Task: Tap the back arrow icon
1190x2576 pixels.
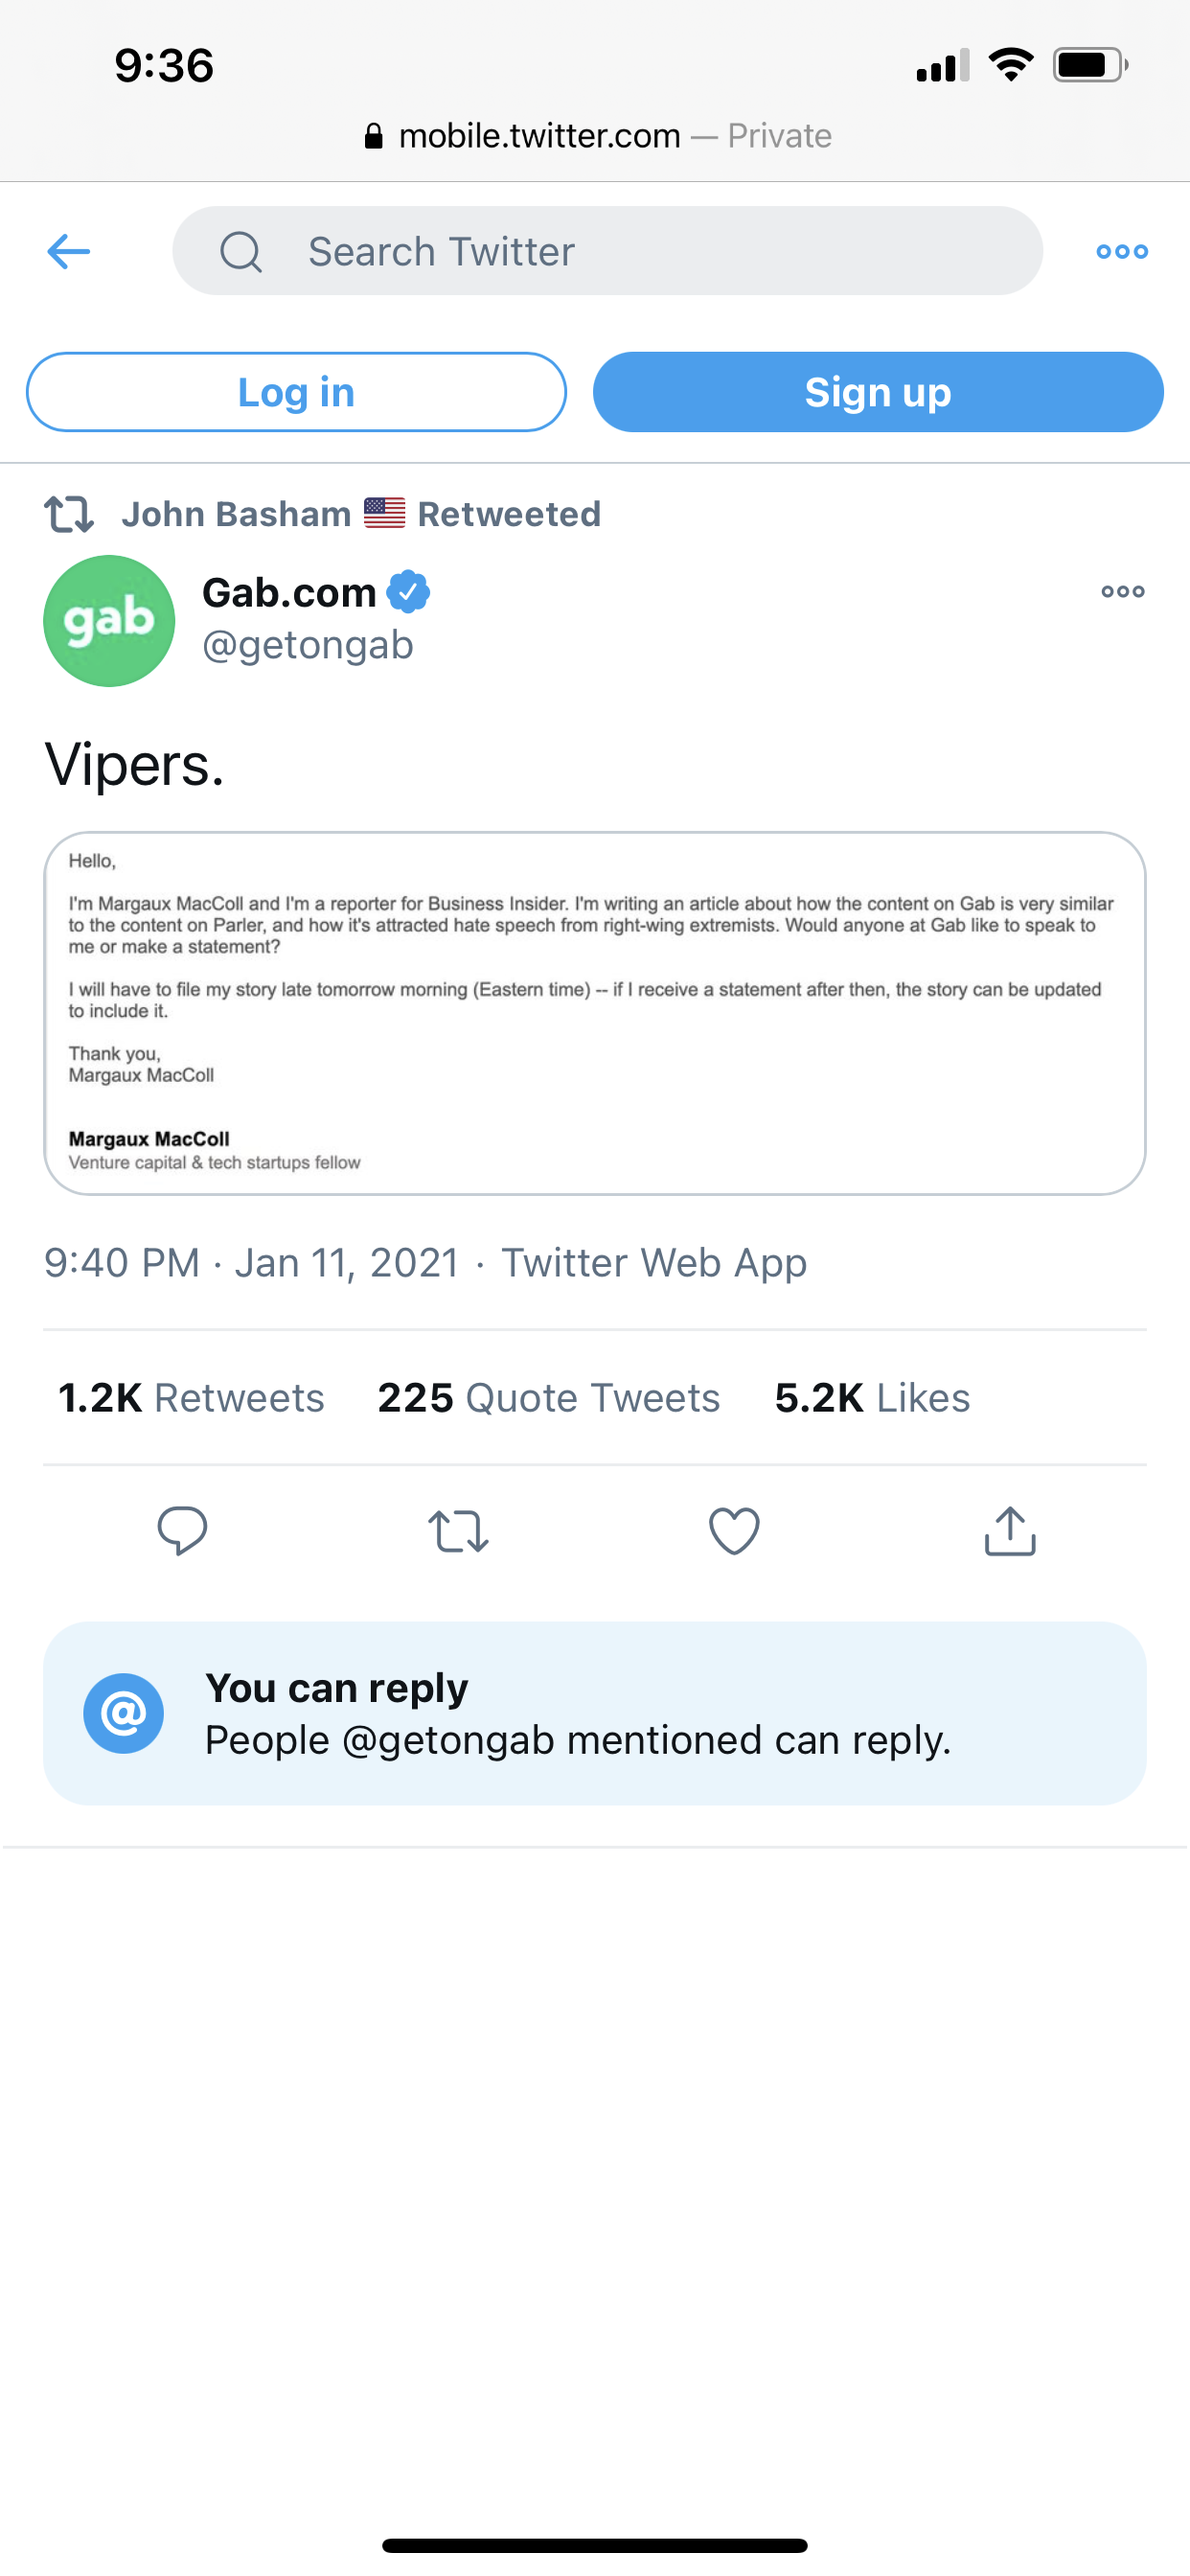Action: coord(69,251)
